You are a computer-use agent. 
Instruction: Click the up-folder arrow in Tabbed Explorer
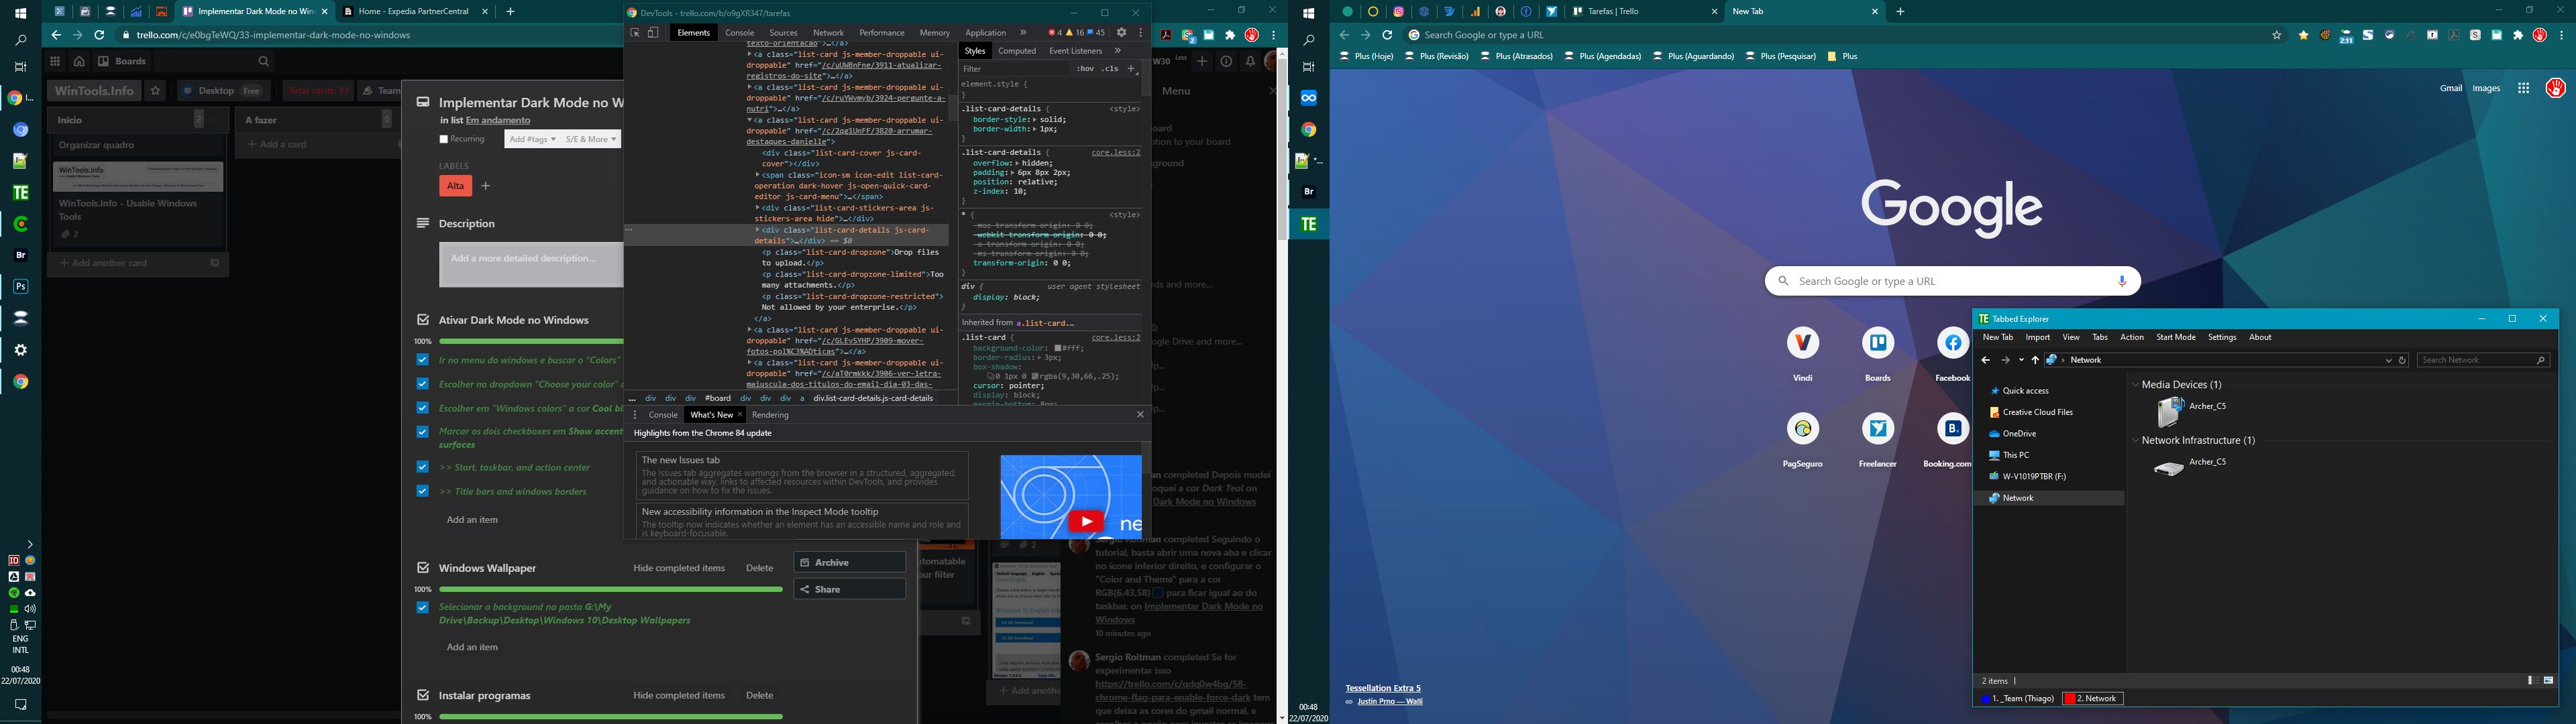pyautogui.click(x=2035, y=360)
